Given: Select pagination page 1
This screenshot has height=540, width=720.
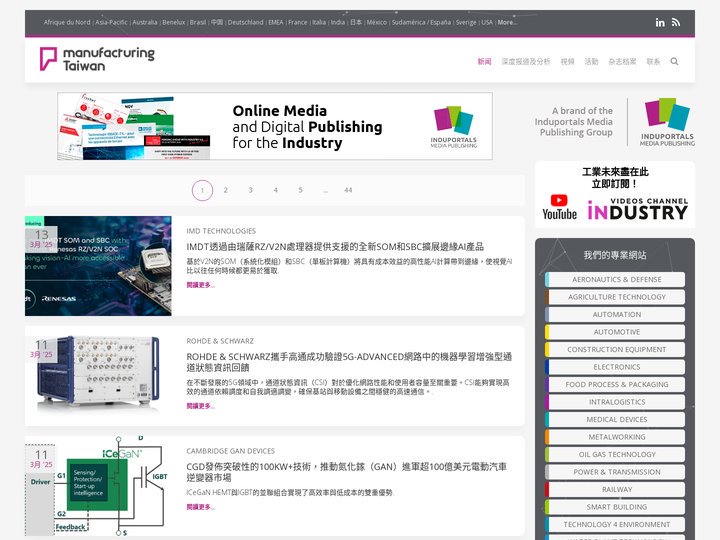Looking at the screenshot, I should pyautogui.click(x=202, y=190).
